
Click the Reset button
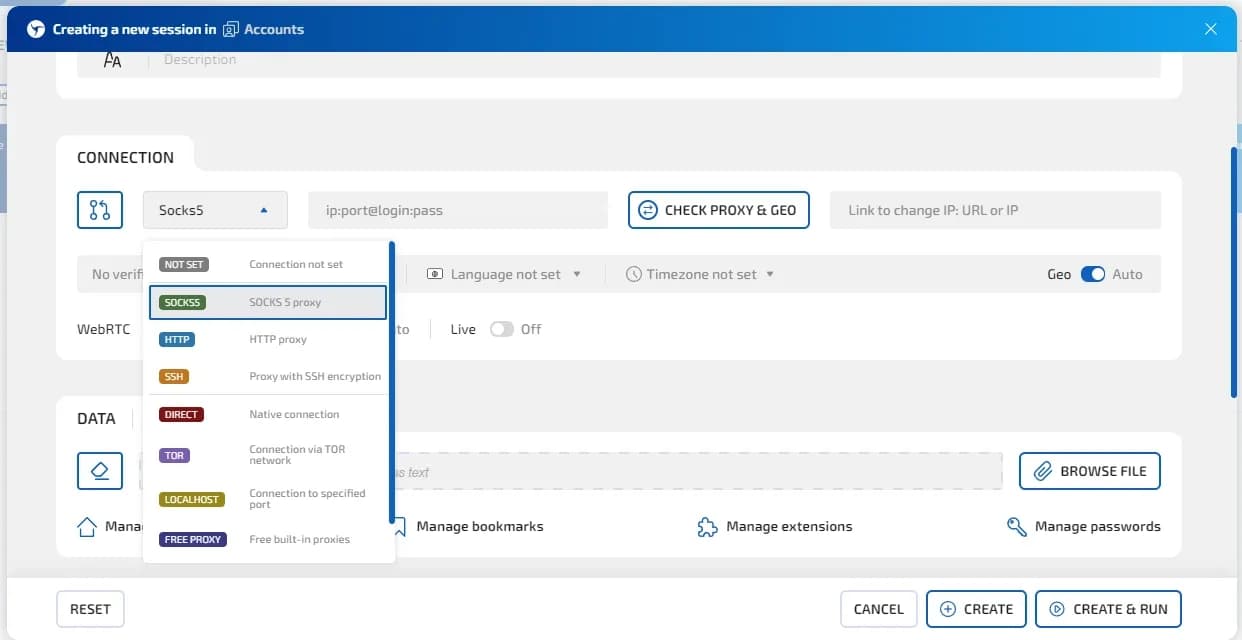click(x=90, y=608)
